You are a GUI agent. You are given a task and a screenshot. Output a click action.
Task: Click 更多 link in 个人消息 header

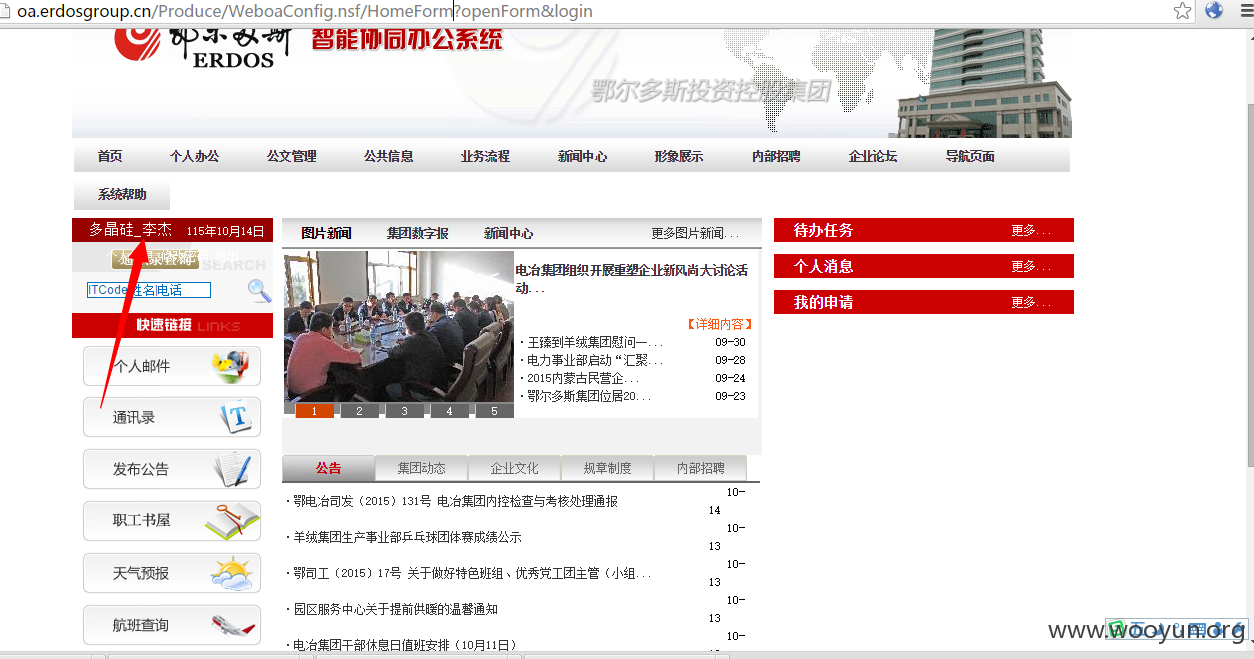(x=1031, y=266)
